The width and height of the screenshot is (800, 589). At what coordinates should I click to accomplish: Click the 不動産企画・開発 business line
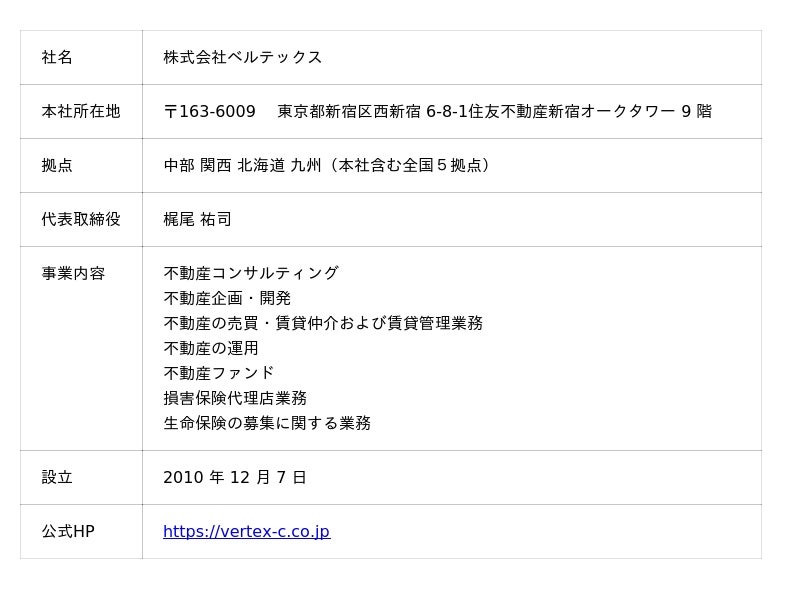227,299
